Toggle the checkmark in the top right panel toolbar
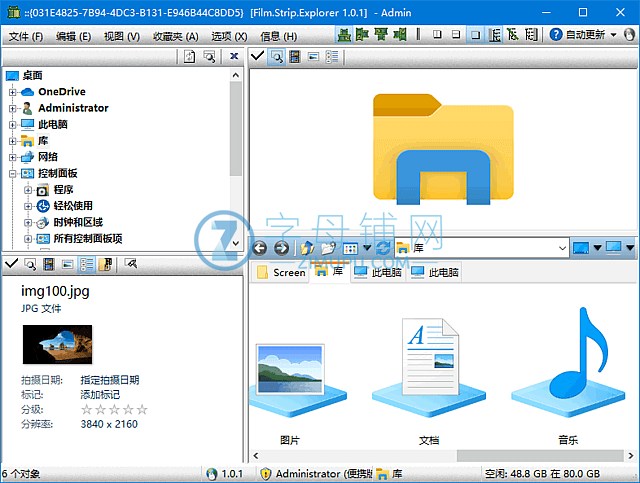 pos(257,56)
